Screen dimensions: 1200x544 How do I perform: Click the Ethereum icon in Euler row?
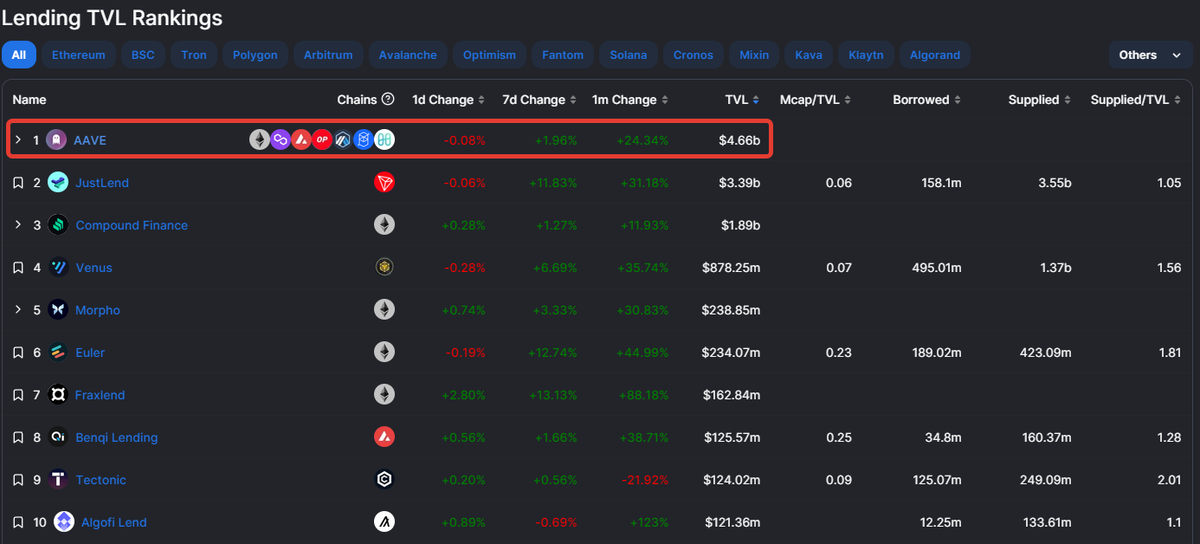click(x=384, y=352)
